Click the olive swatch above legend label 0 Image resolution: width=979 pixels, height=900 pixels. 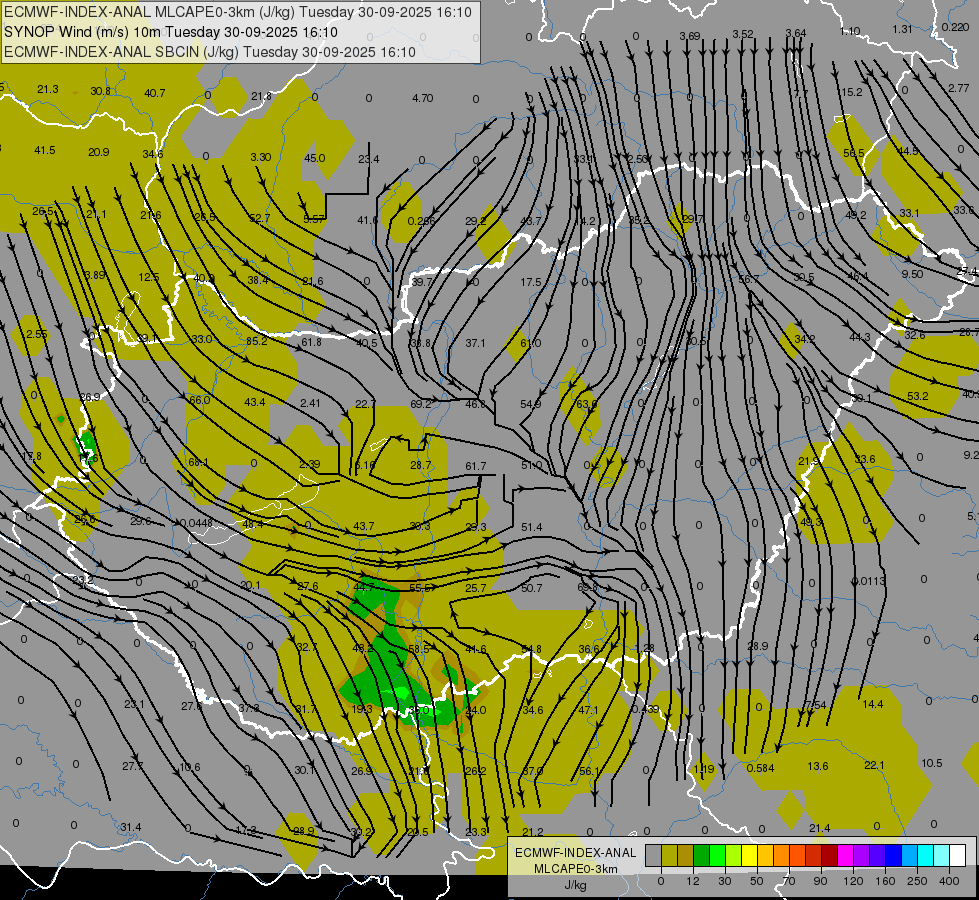[x=669, y=855]
